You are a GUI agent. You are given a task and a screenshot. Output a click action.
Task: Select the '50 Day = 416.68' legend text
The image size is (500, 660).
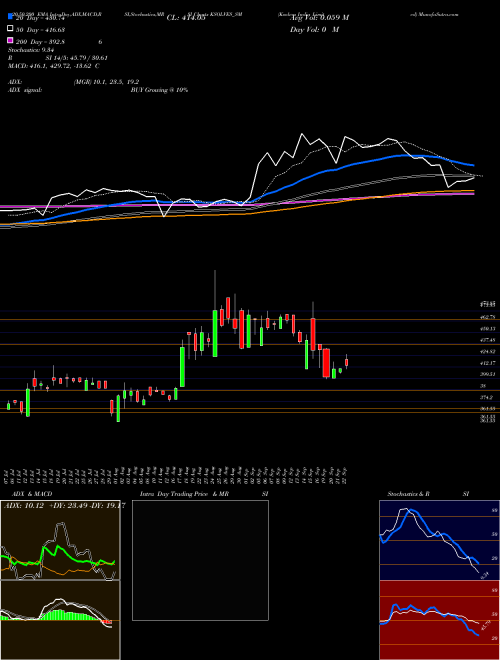click(x=41, y=30)
